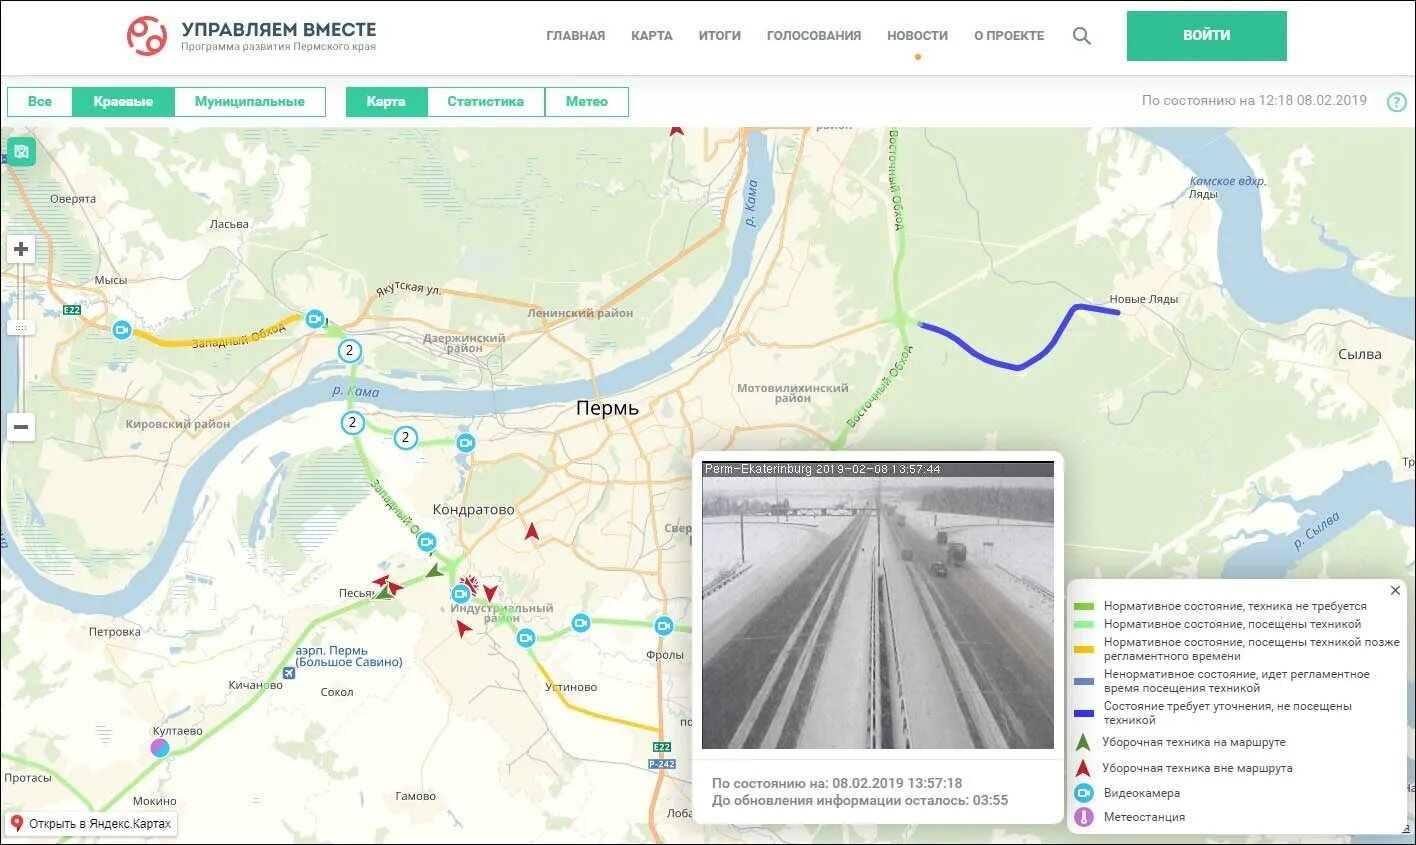Open camera at east end of Западный Обход
The height and width of the screenshot is (845, 1416).
point(315,319)
